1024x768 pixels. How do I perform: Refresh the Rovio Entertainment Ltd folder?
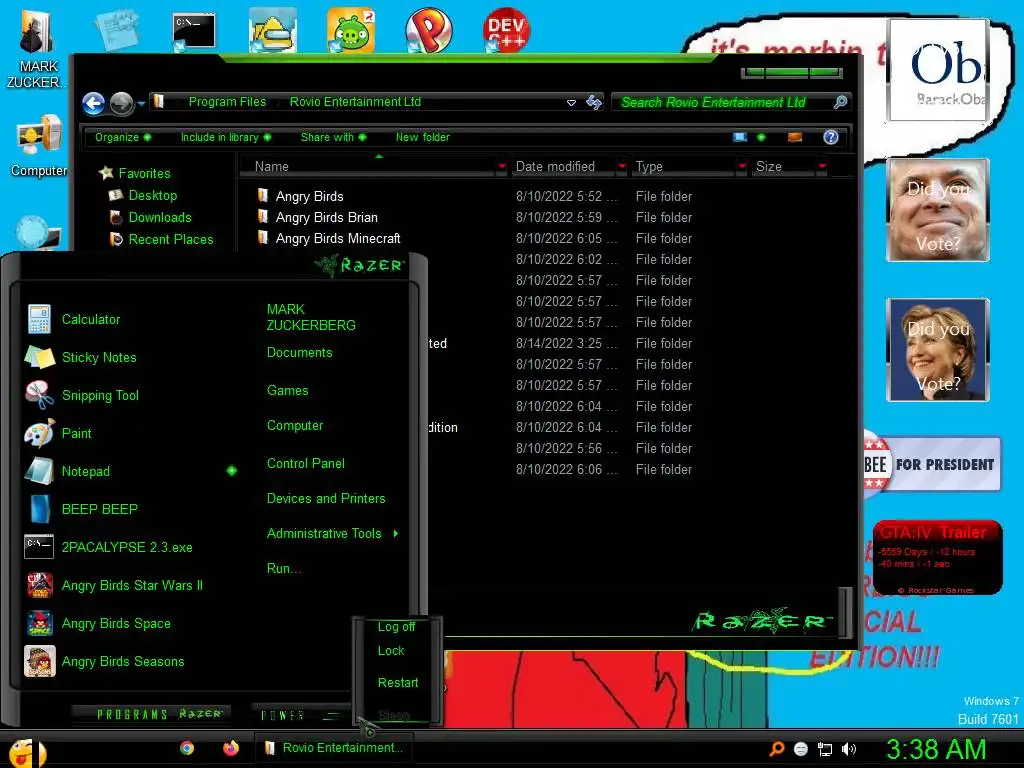coord(594,103)
